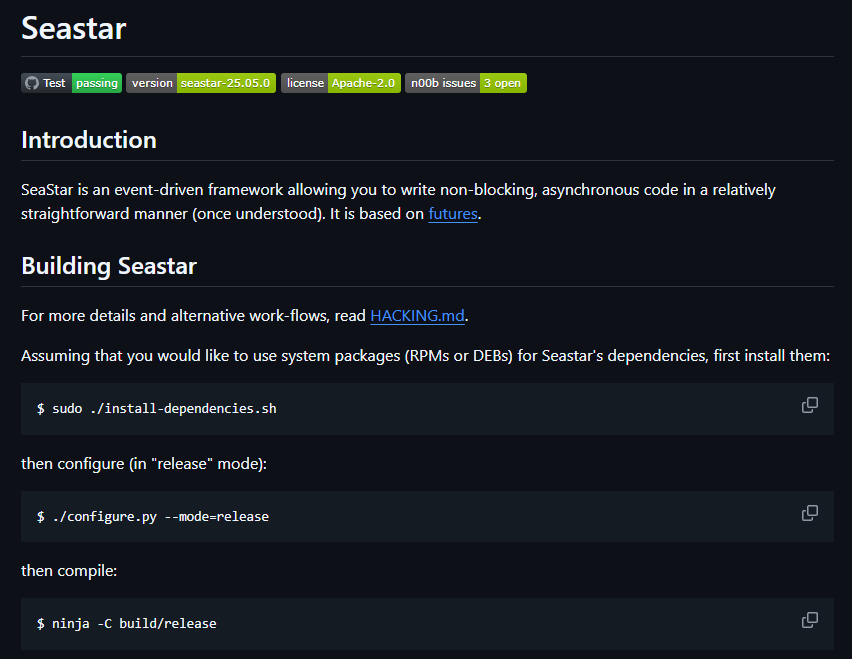Image resolution: width=852 pixels, height=659 pixels.
Task: Click the "then configure" instruction line
Action: (144, 464)
